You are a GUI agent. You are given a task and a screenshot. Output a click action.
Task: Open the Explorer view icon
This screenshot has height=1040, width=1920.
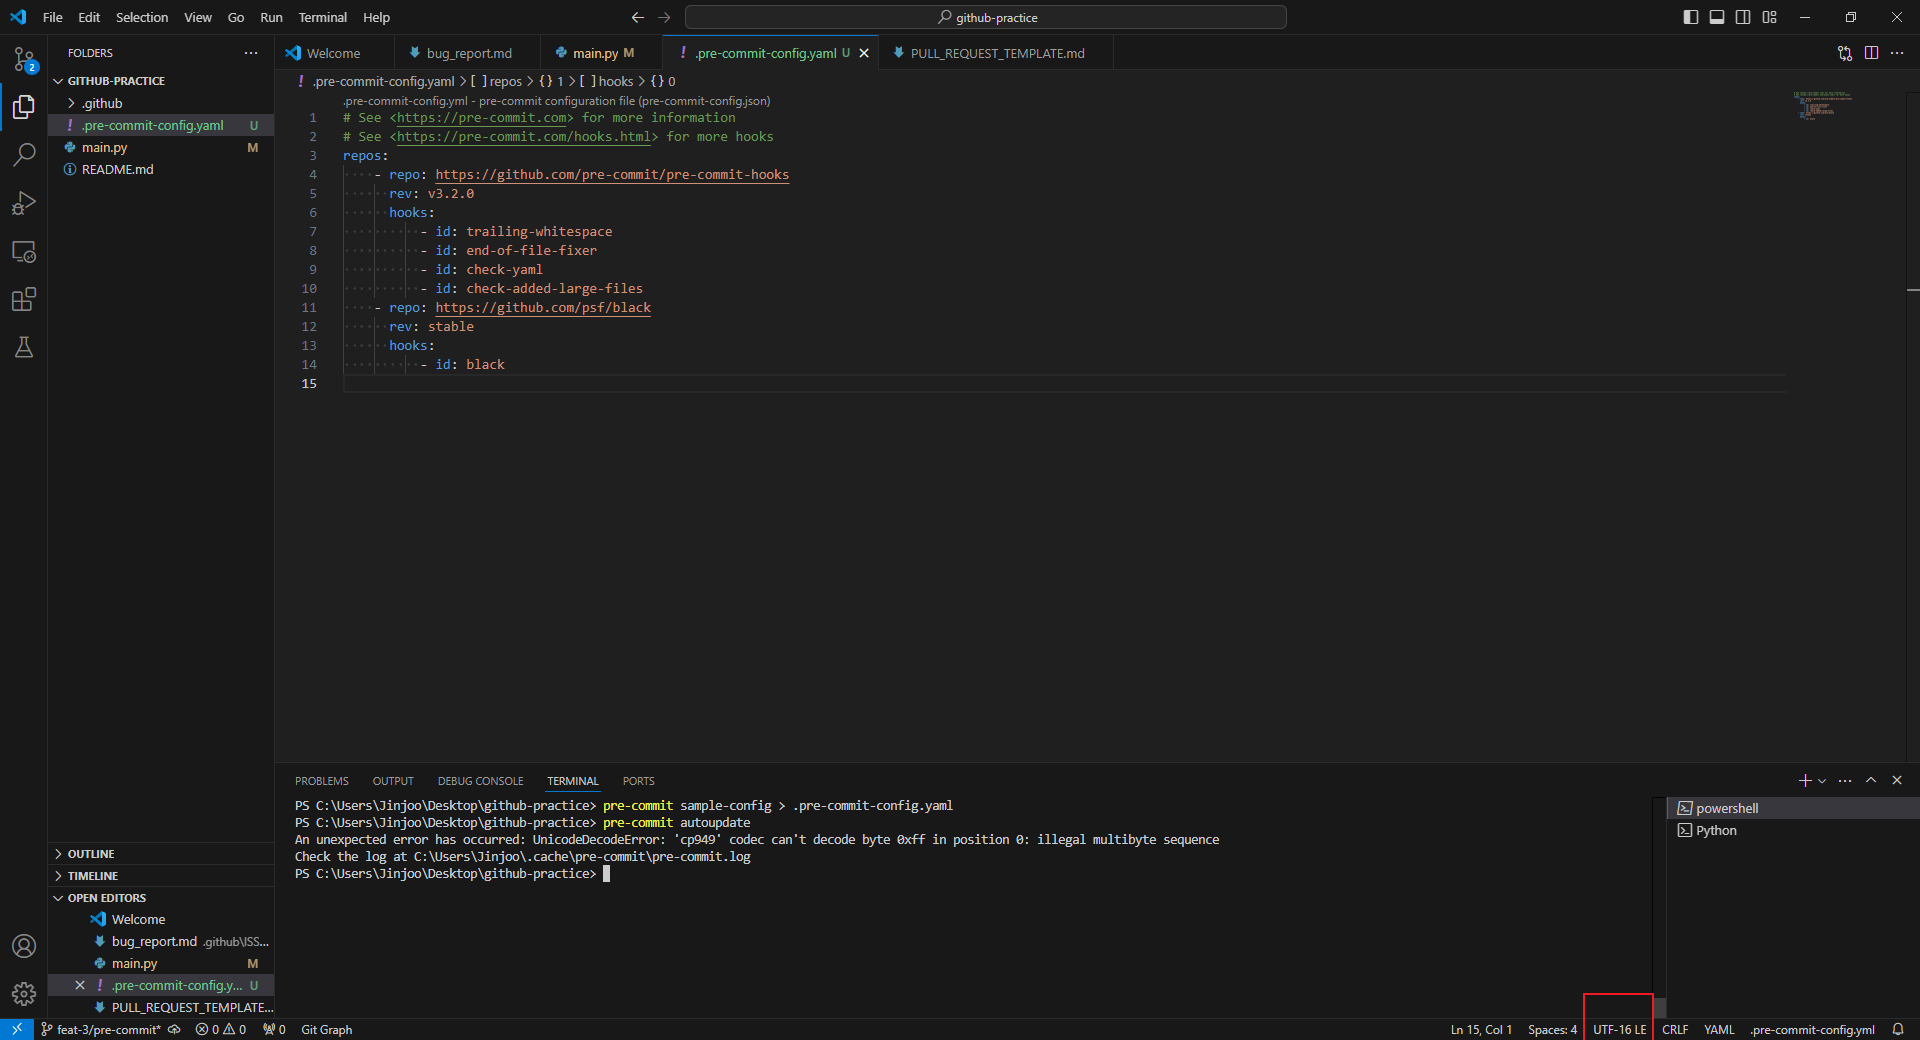coord(24,107)
